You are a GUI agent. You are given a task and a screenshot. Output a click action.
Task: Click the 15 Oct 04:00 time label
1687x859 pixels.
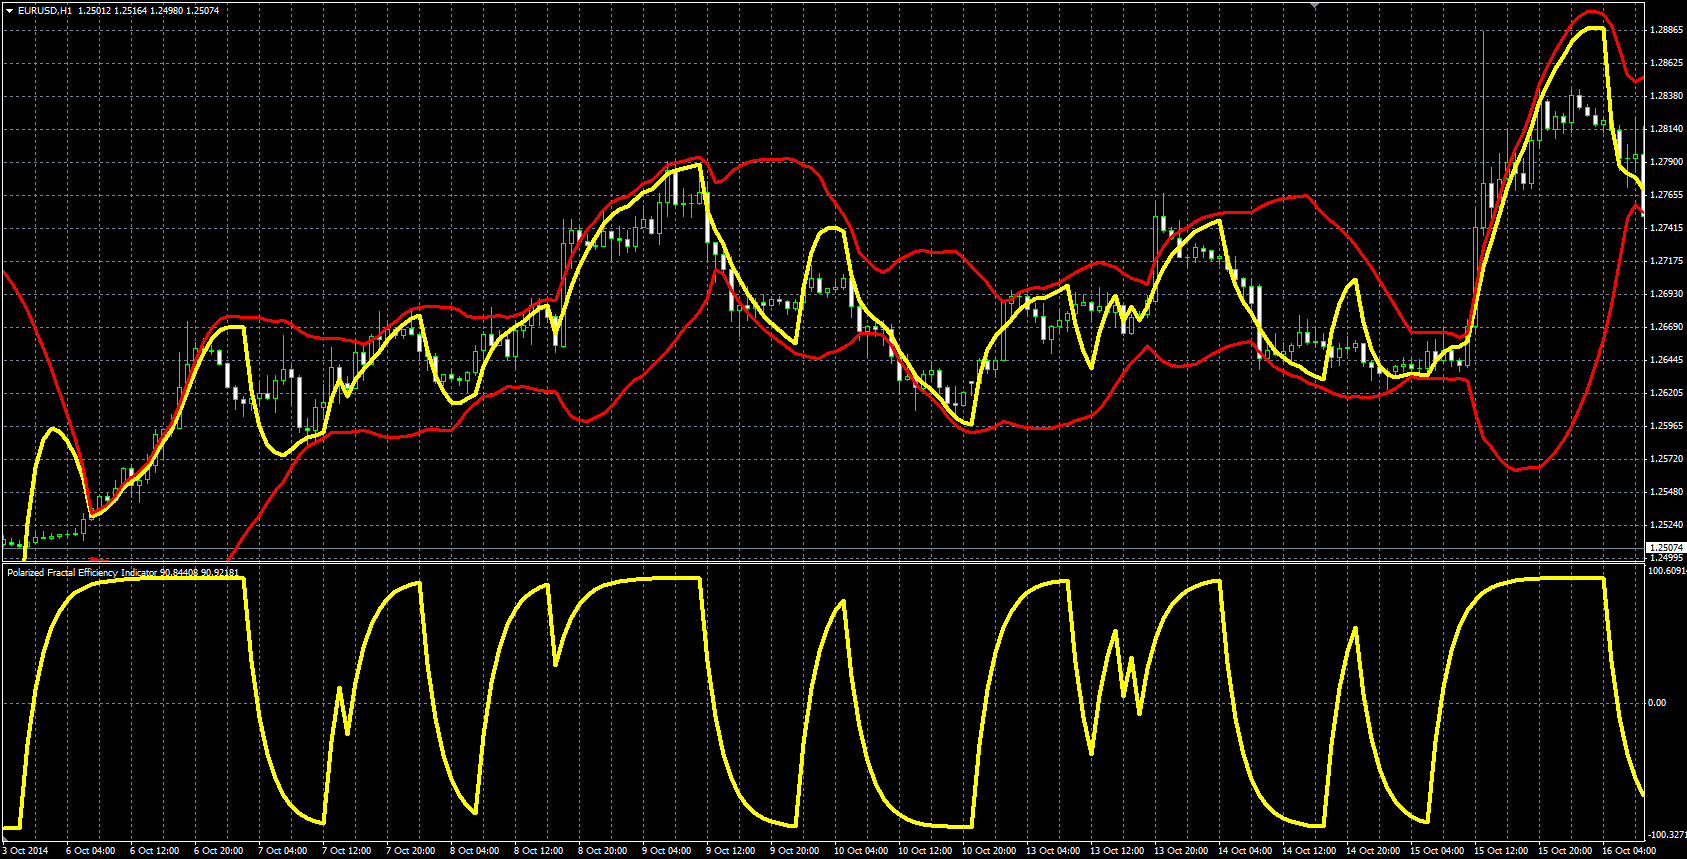click(1437, 851)
